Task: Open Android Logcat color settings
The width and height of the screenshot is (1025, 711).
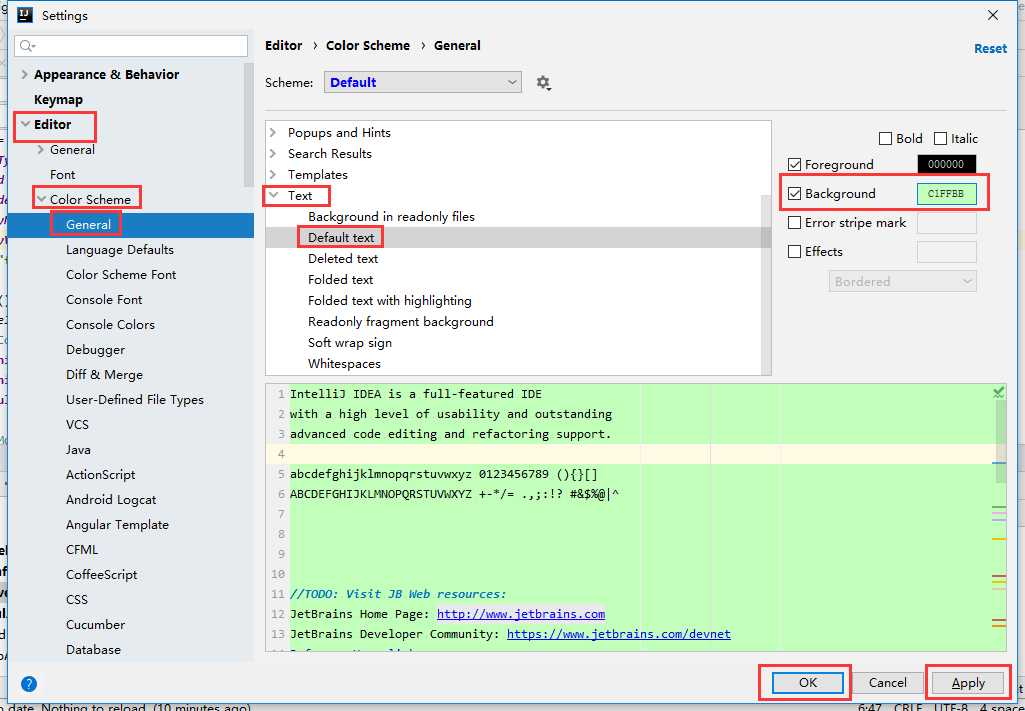Action: (111, 500)
